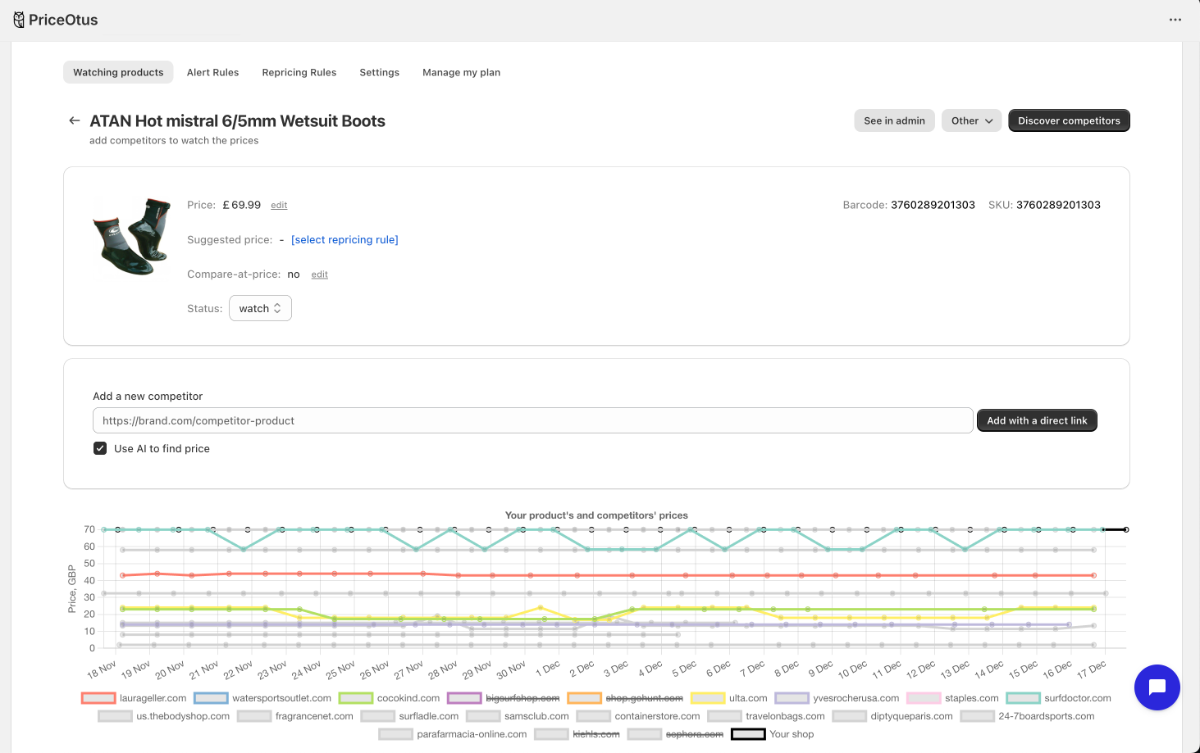Toggle the 'Use AI to find price' checkbox
Screen dimensions: 1200x753
pyautogui.click(x=100, y=449)
